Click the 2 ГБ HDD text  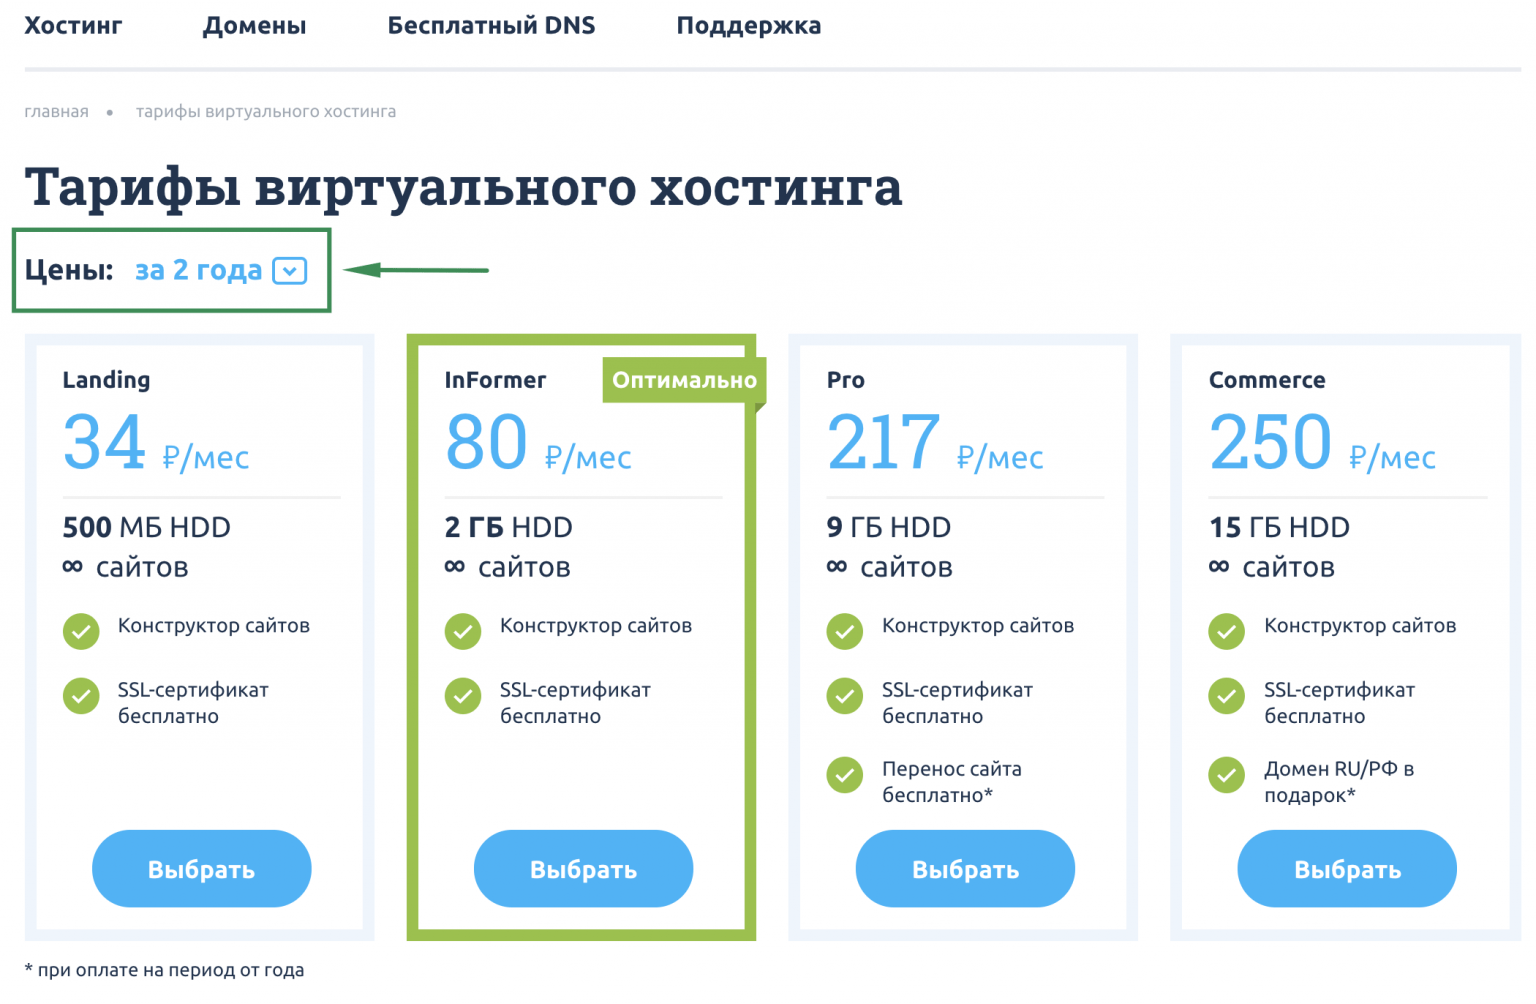click(x=508, y=527)
